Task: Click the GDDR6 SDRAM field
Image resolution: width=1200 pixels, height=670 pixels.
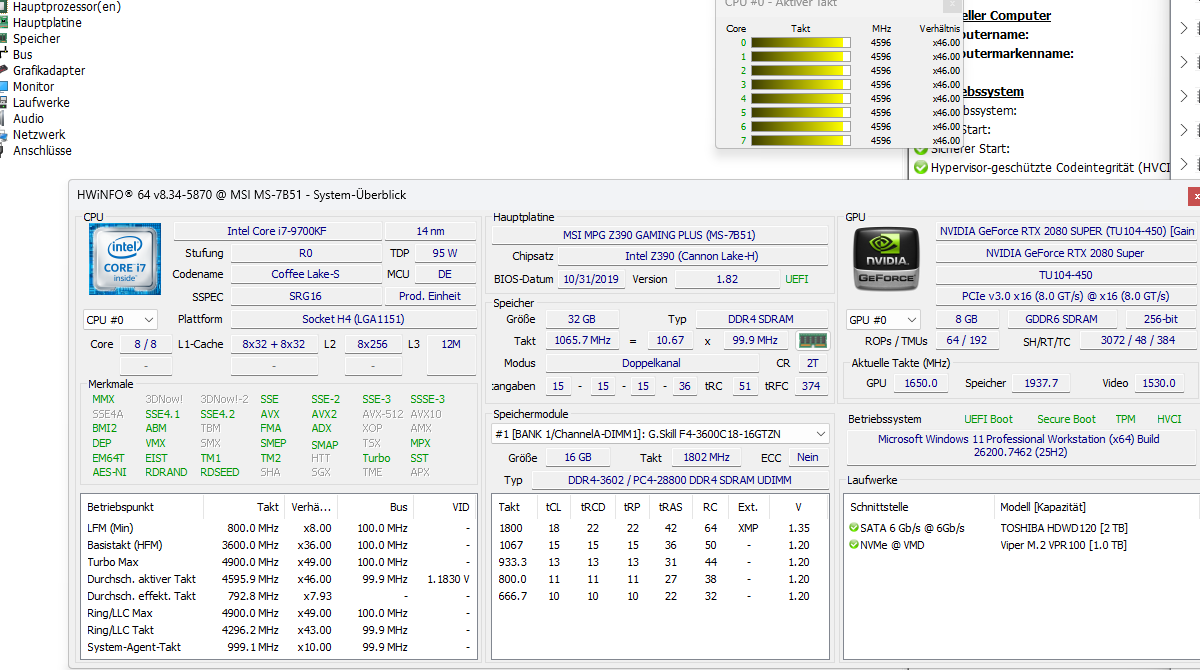Action: pyautogui.click(x=1060, y=319)
